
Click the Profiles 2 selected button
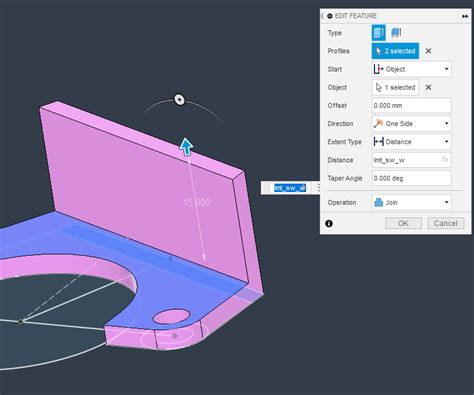[395, 51]
